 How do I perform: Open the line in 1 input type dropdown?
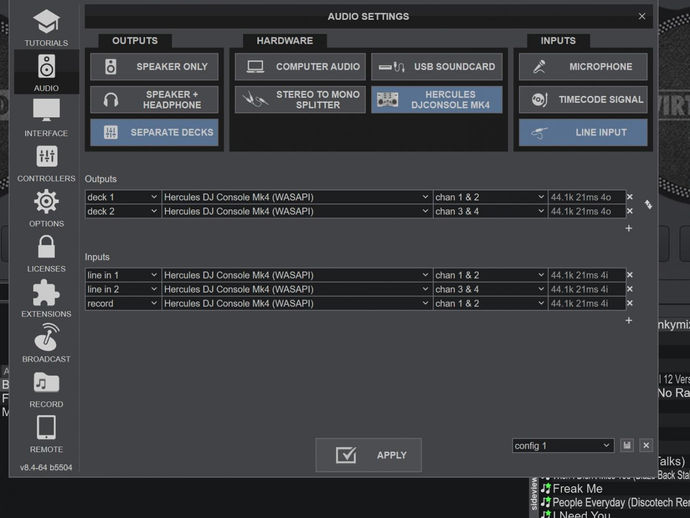tap(123, 275)
